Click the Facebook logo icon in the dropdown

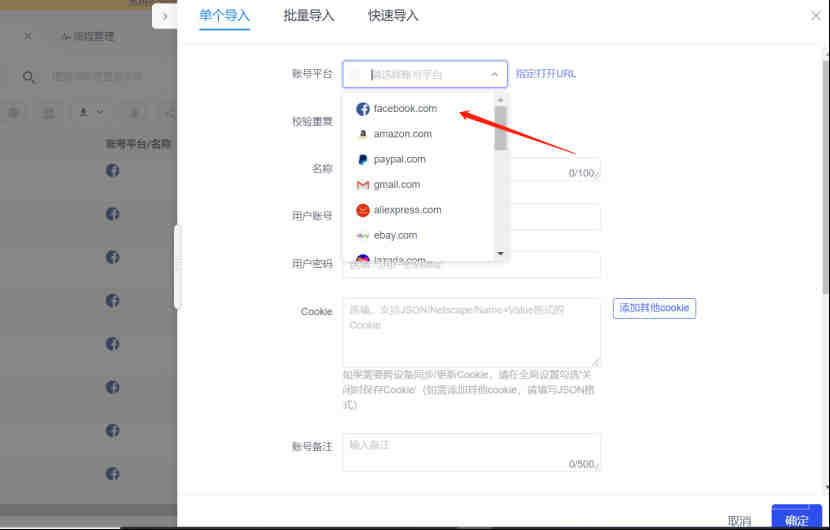(363, 109)
